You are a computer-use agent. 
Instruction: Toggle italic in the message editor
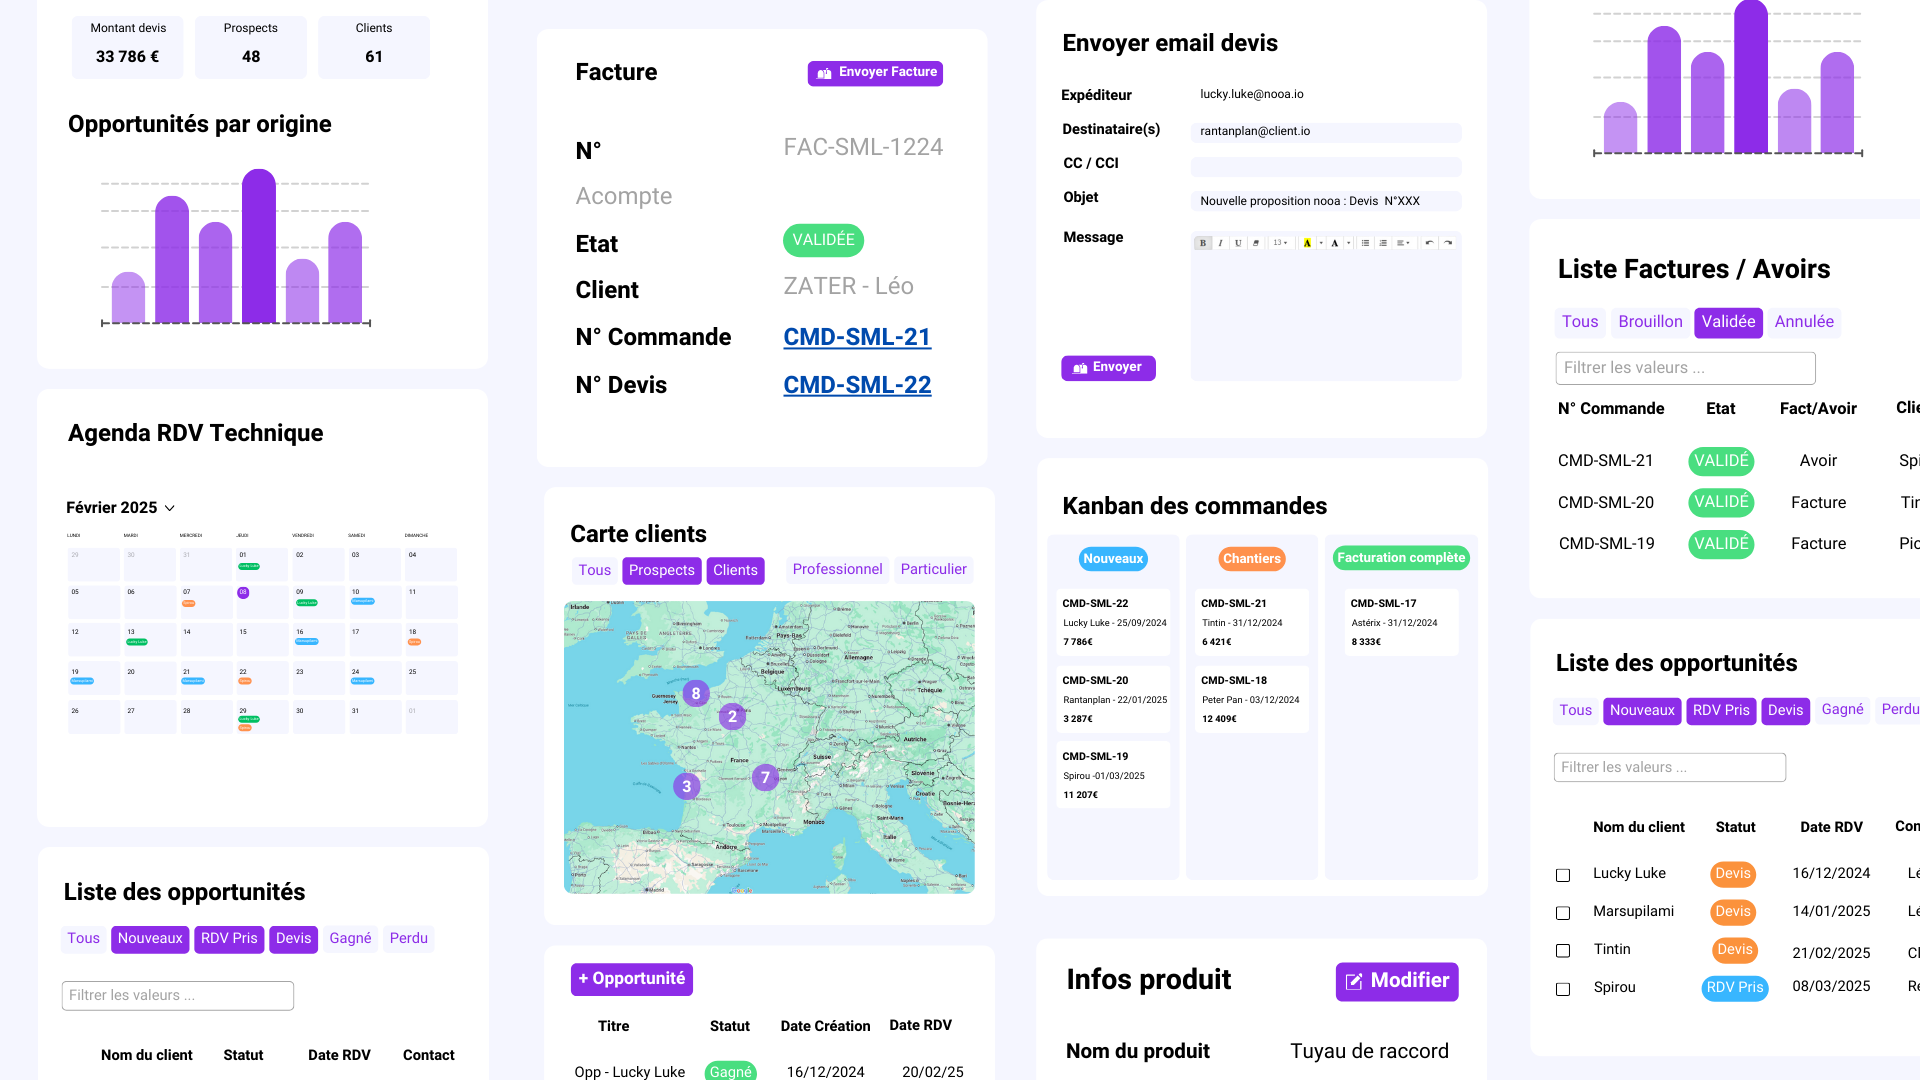1221,243
